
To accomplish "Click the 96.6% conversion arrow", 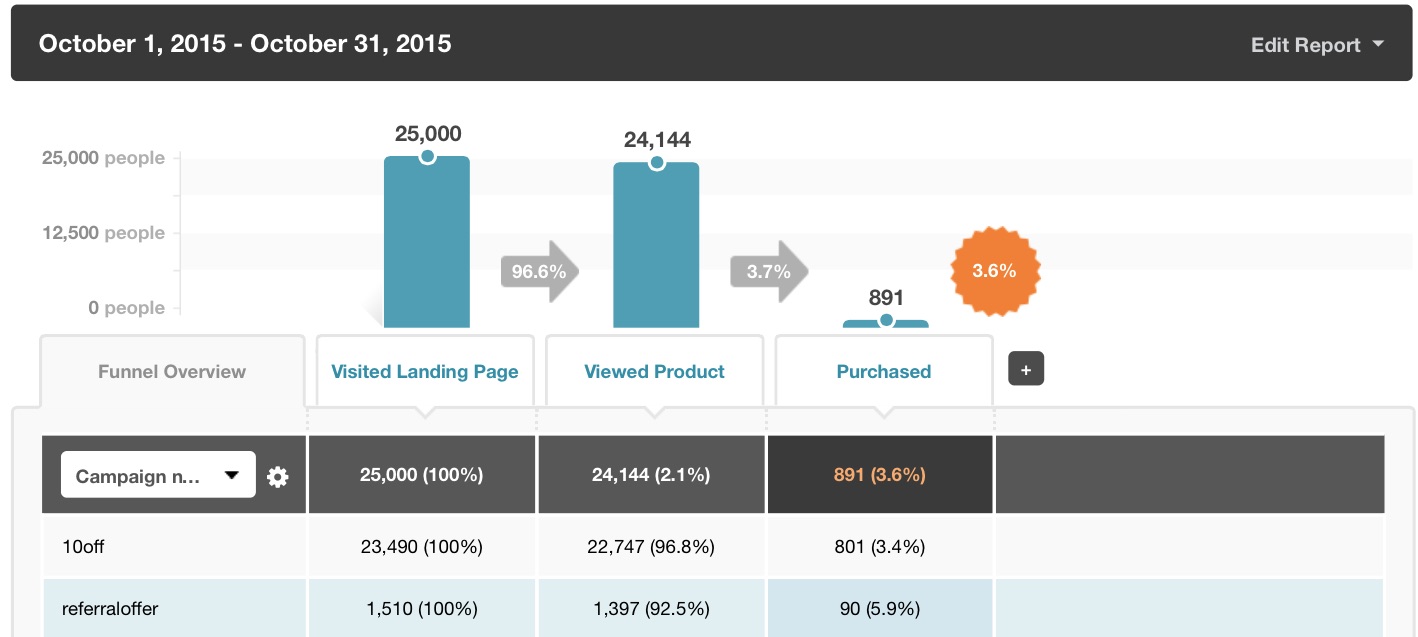I will click(540, 271).
